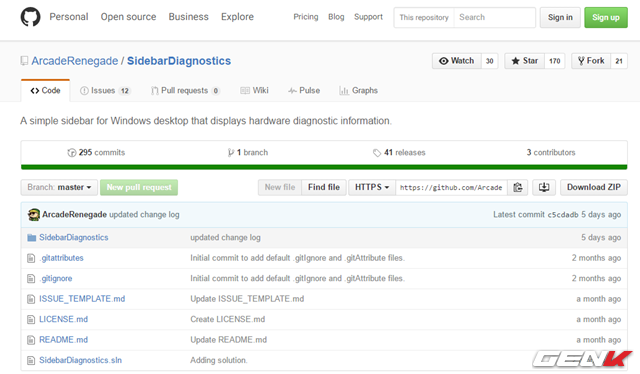Viewport: 640px width, 374px height.
Task: Fork this repository
Action: pyautogui.click(x=591, y=61)
